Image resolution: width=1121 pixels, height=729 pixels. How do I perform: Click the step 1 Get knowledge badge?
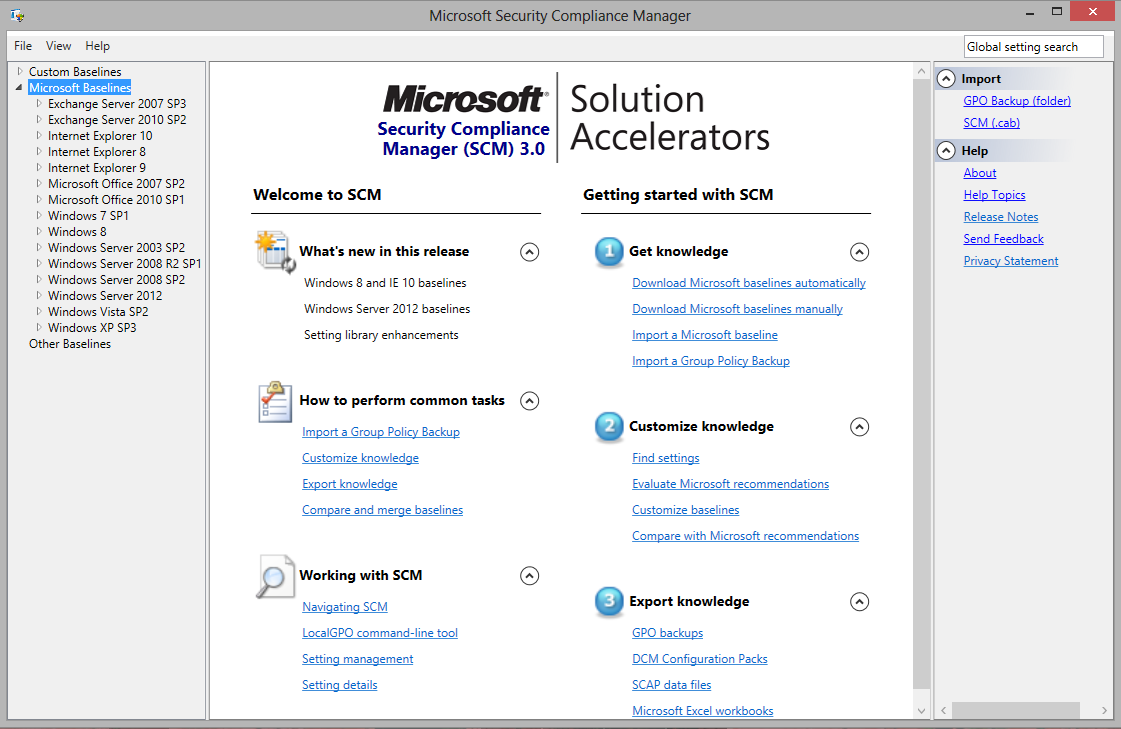[x=609, y=252]
